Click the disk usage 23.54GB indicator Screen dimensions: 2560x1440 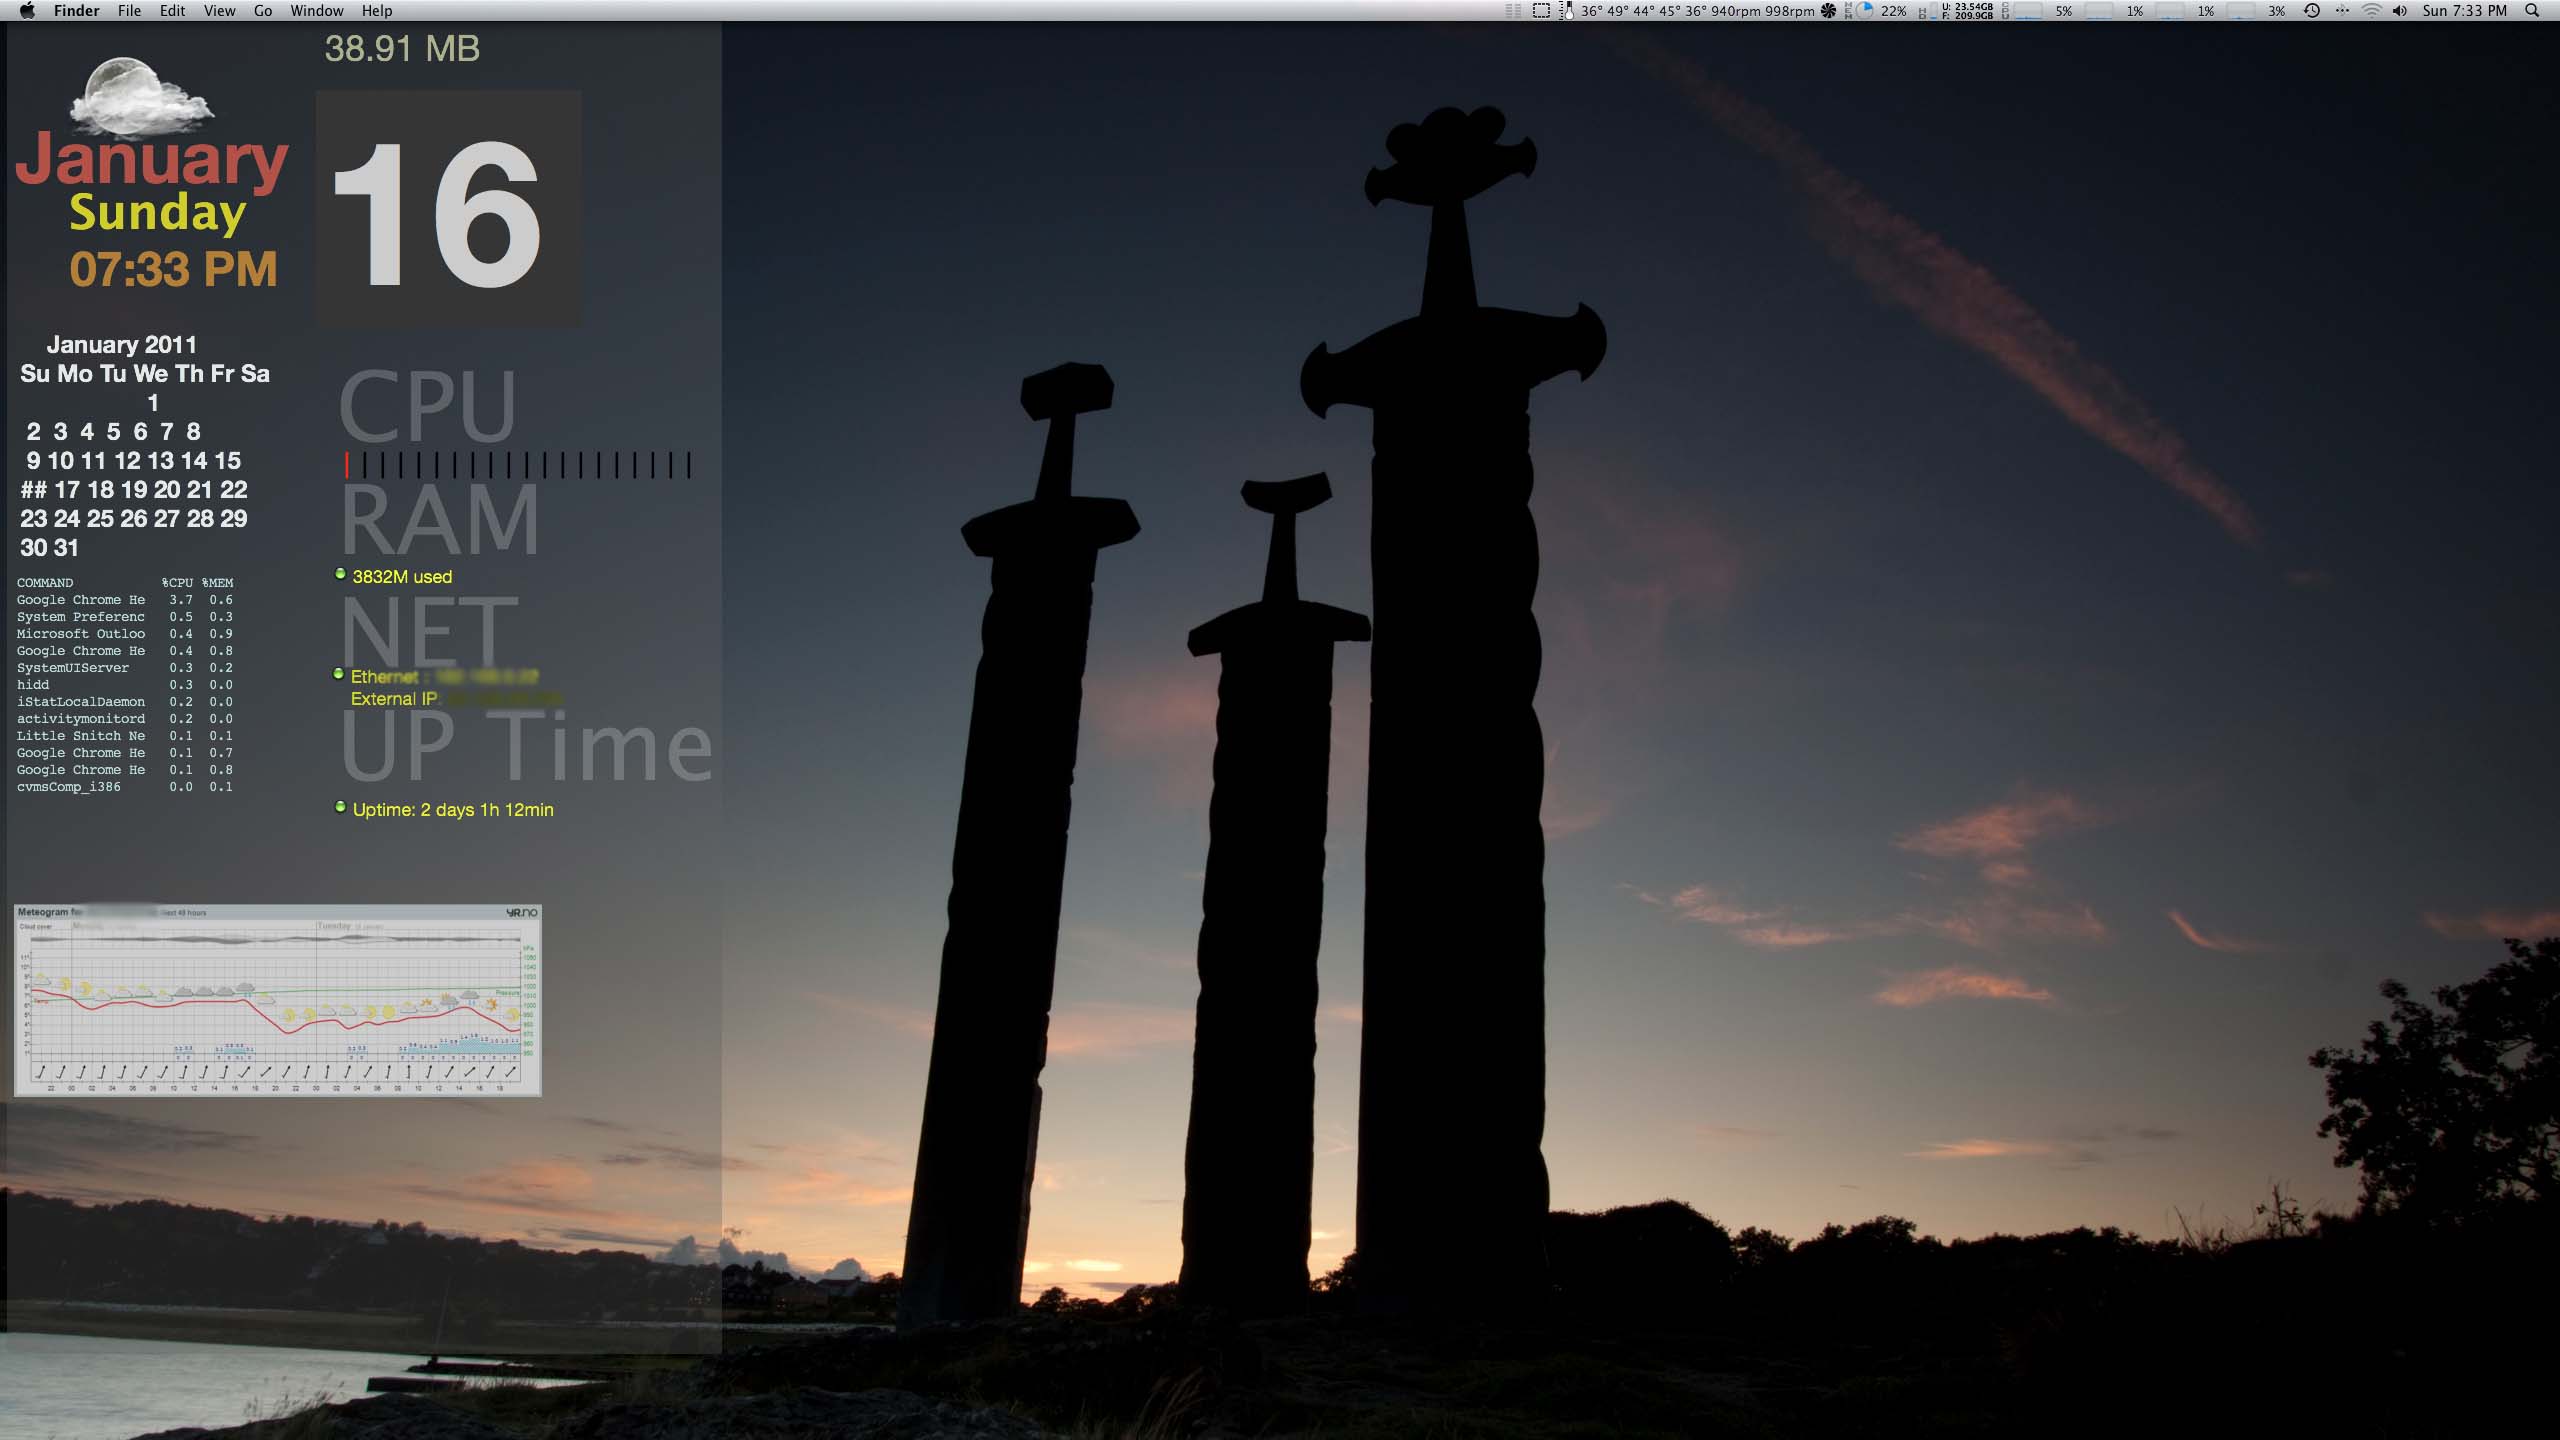[1966, 11]
